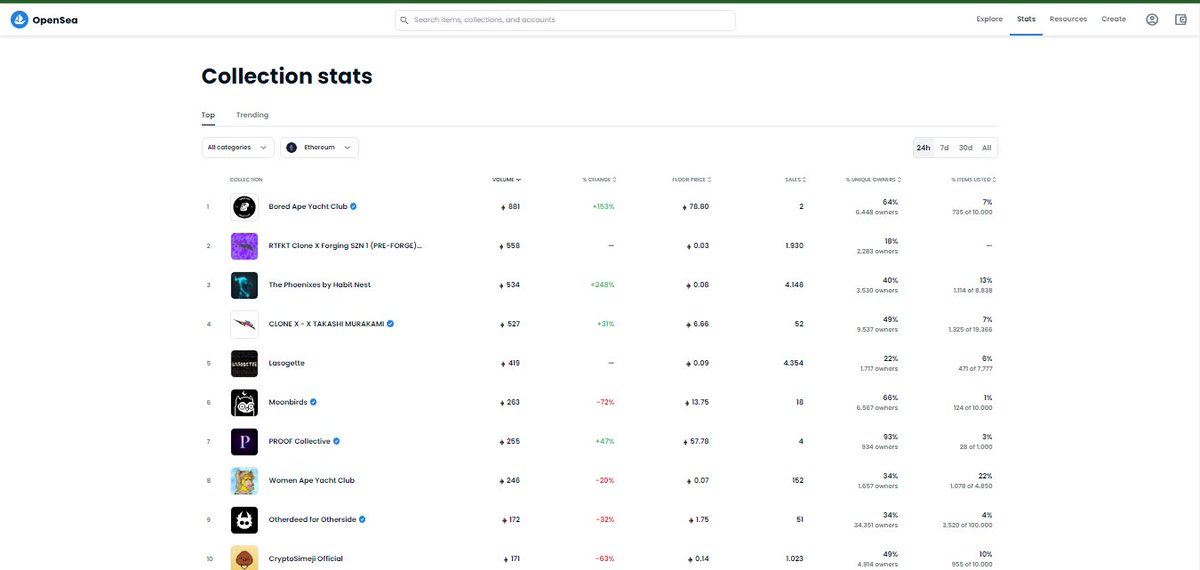Viewport: 1200px width, 570px height.
Task: Open CryptoSimeji Official thumbnail
Action: tap(244, 558)
